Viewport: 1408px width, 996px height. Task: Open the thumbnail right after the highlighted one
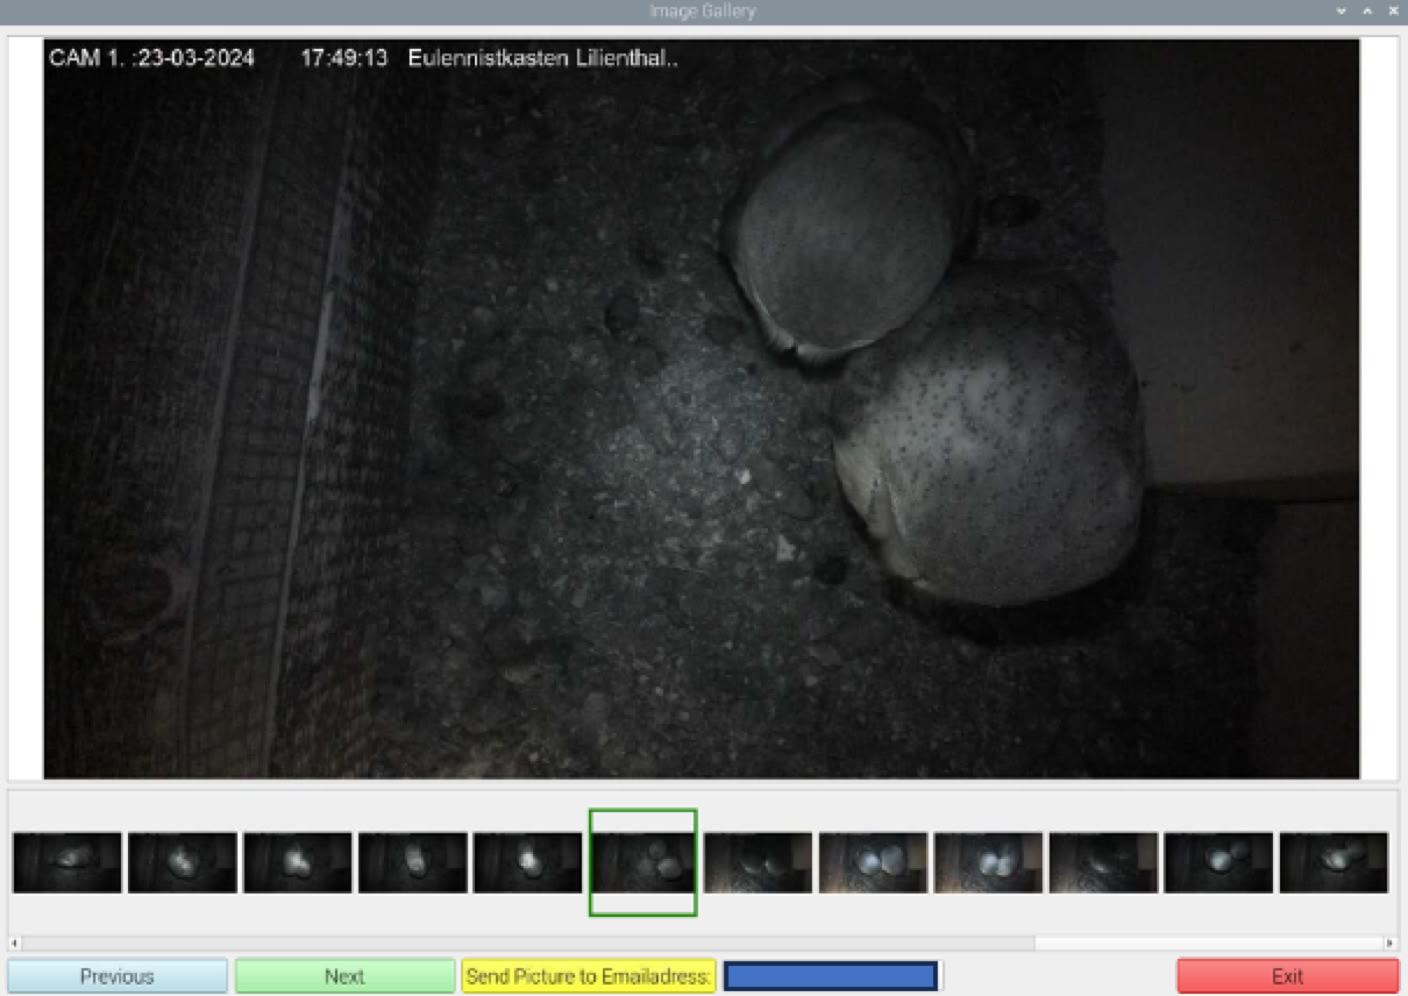tap(758, 862)
